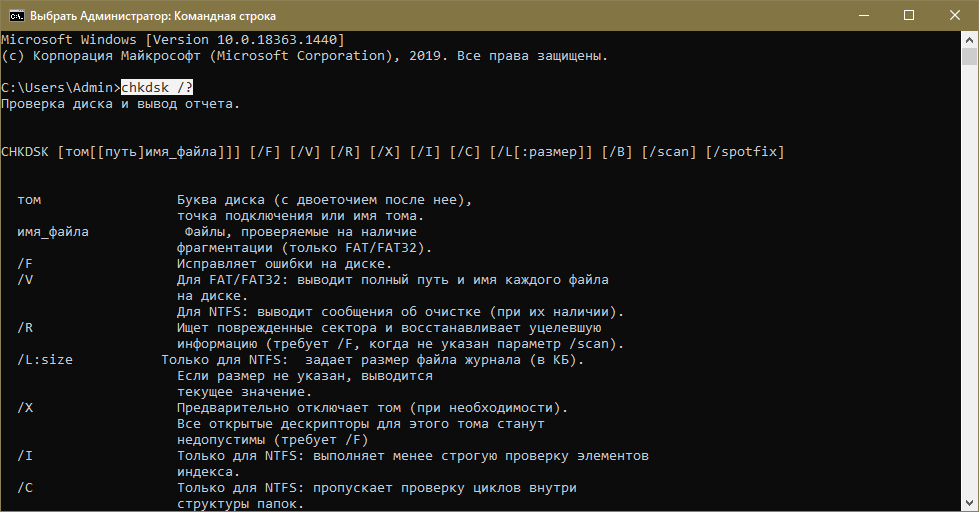Click the highlighted "chkdsk /?" command
This screenshot has width=979, height=512.
157,88
